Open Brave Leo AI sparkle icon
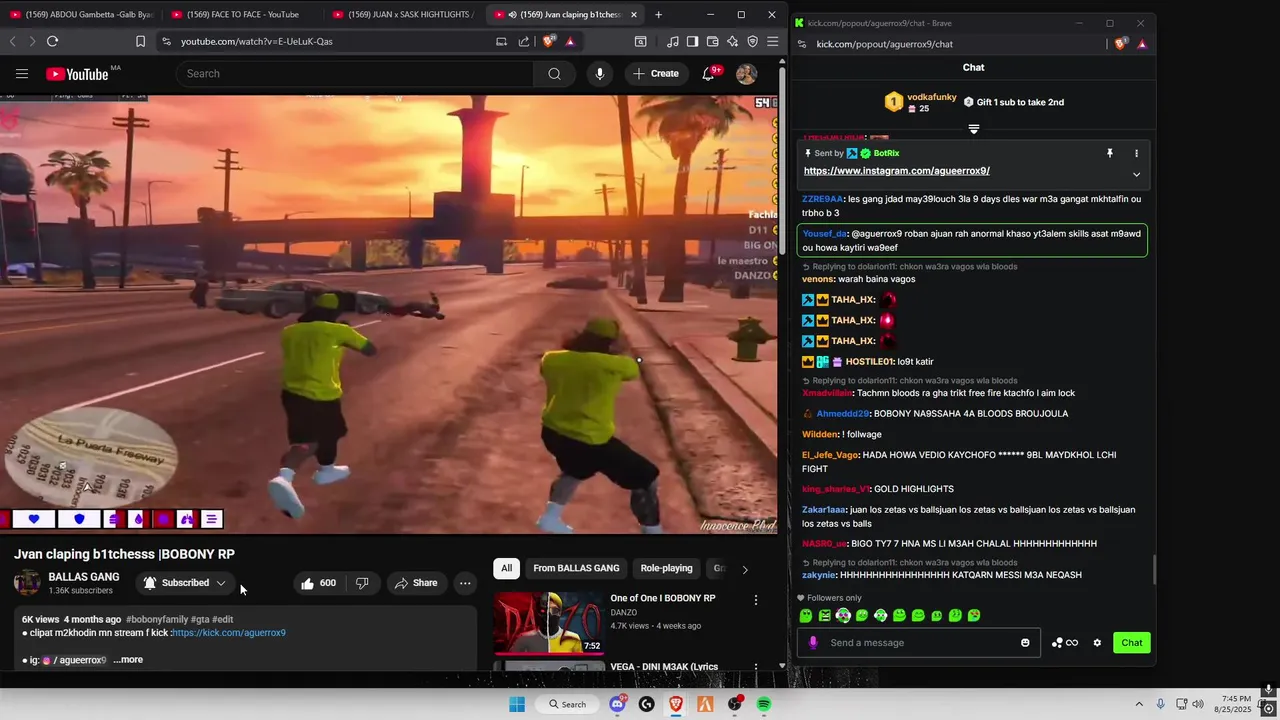Image resolution: width=1280 pixels, height=720 pixels. pos(732,41)
